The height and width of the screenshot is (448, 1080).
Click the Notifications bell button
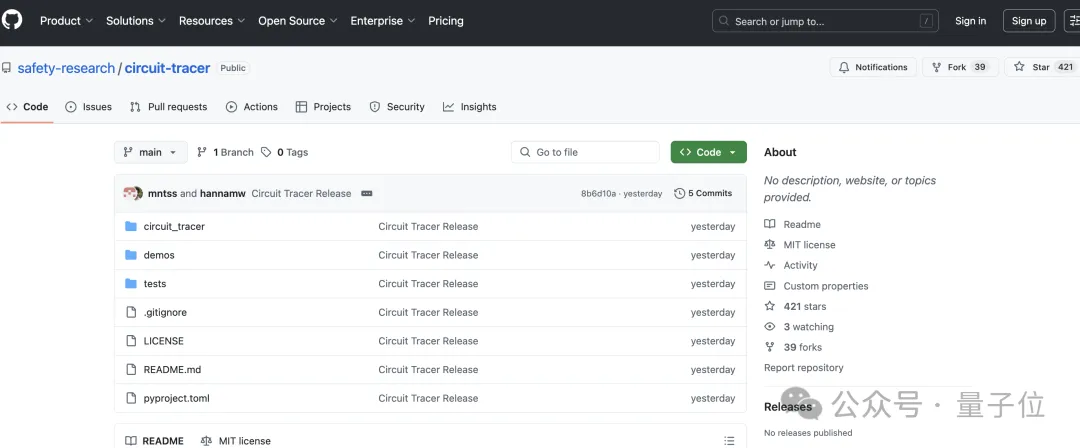872,67
